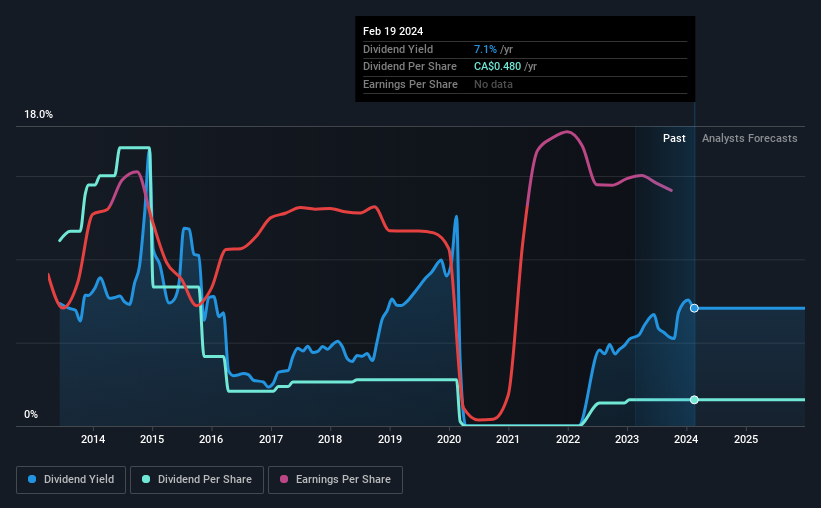
Task: Click the teal Dividend Per Share legend dot
Action: 146,479
